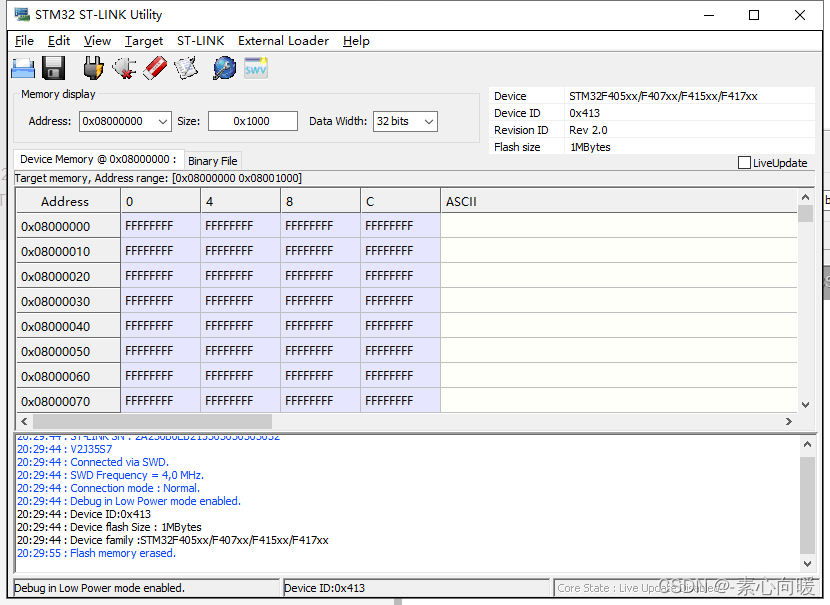Select address row 0x08000030
Viewport: 830px width, 605px height.
click(68, 301)
